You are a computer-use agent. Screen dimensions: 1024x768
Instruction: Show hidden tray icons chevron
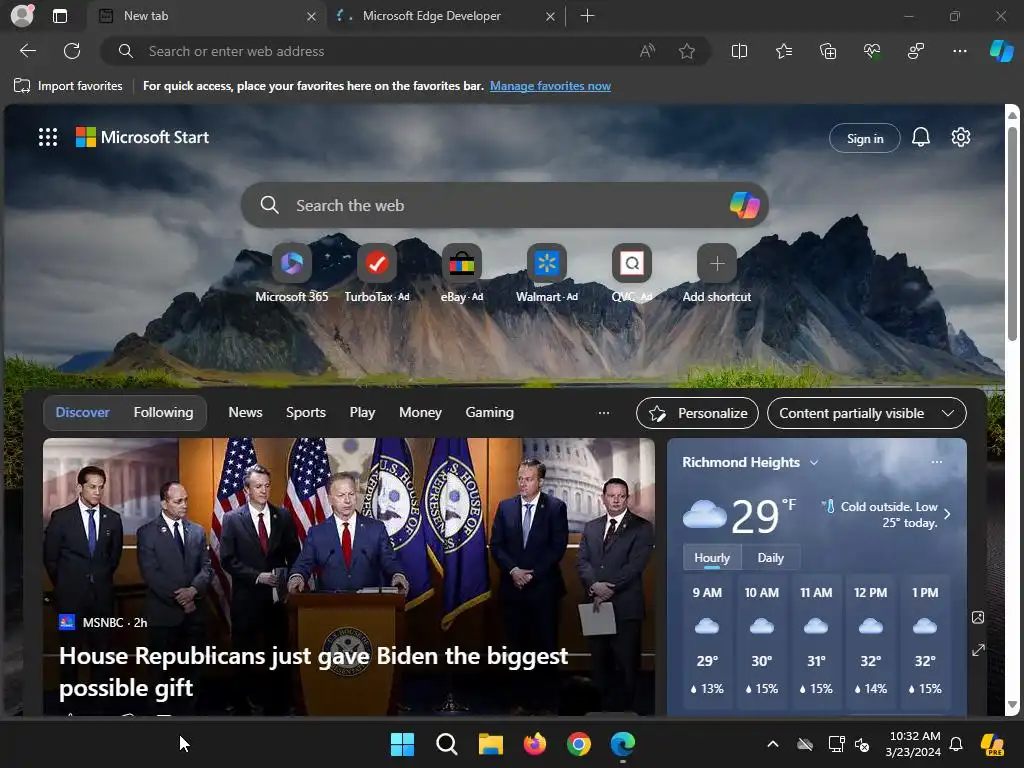point(773,744)
